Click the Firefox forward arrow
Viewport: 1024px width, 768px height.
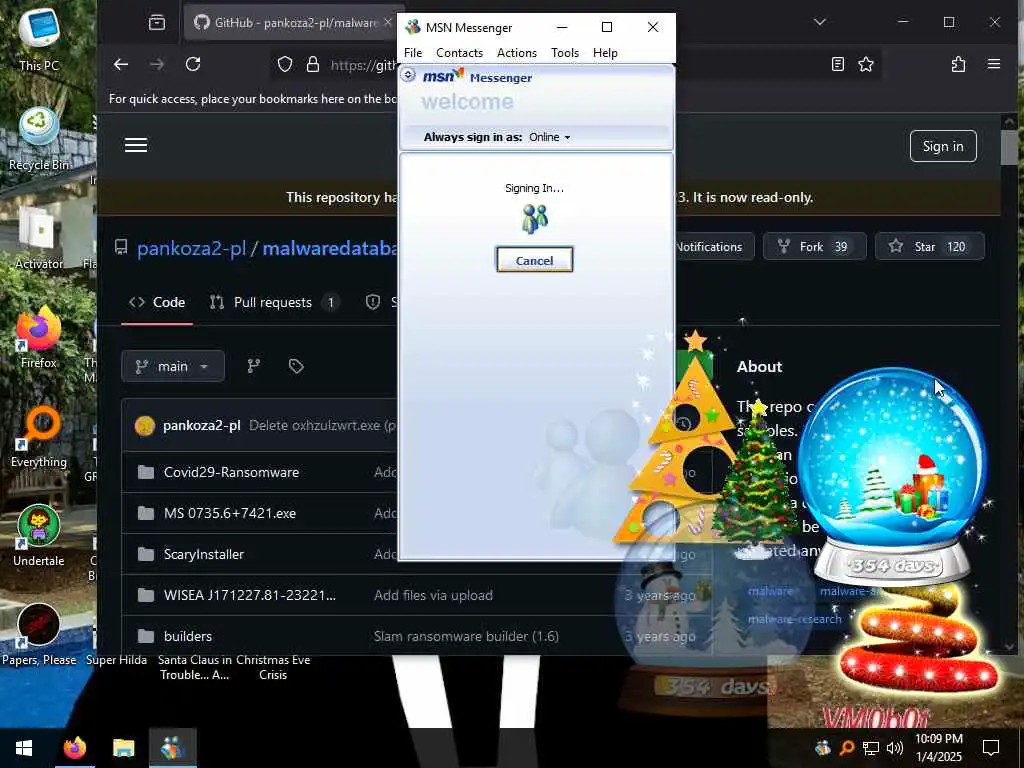(157, 64)
